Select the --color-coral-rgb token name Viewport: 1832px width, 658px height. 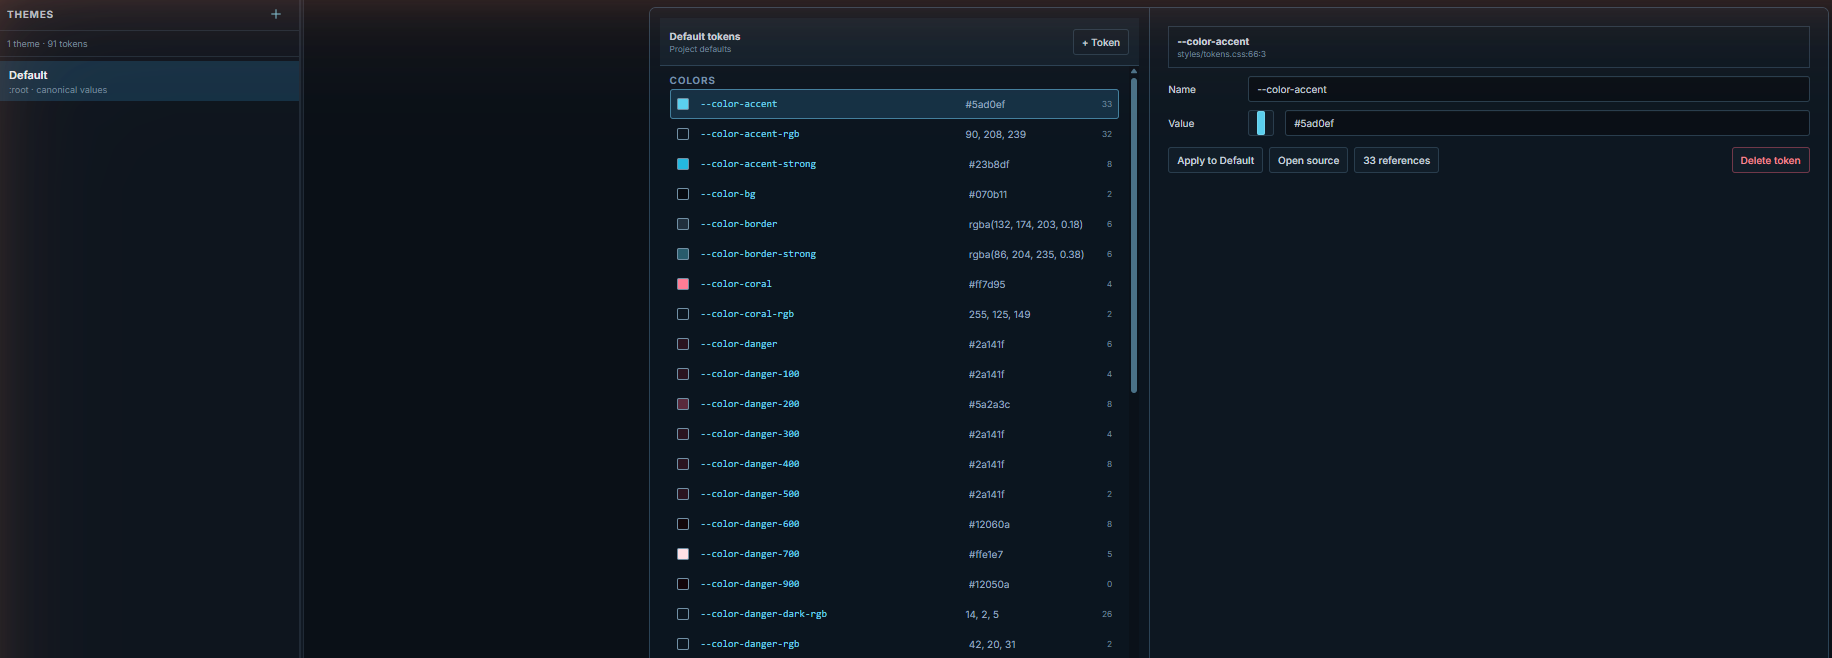point(747,314)
